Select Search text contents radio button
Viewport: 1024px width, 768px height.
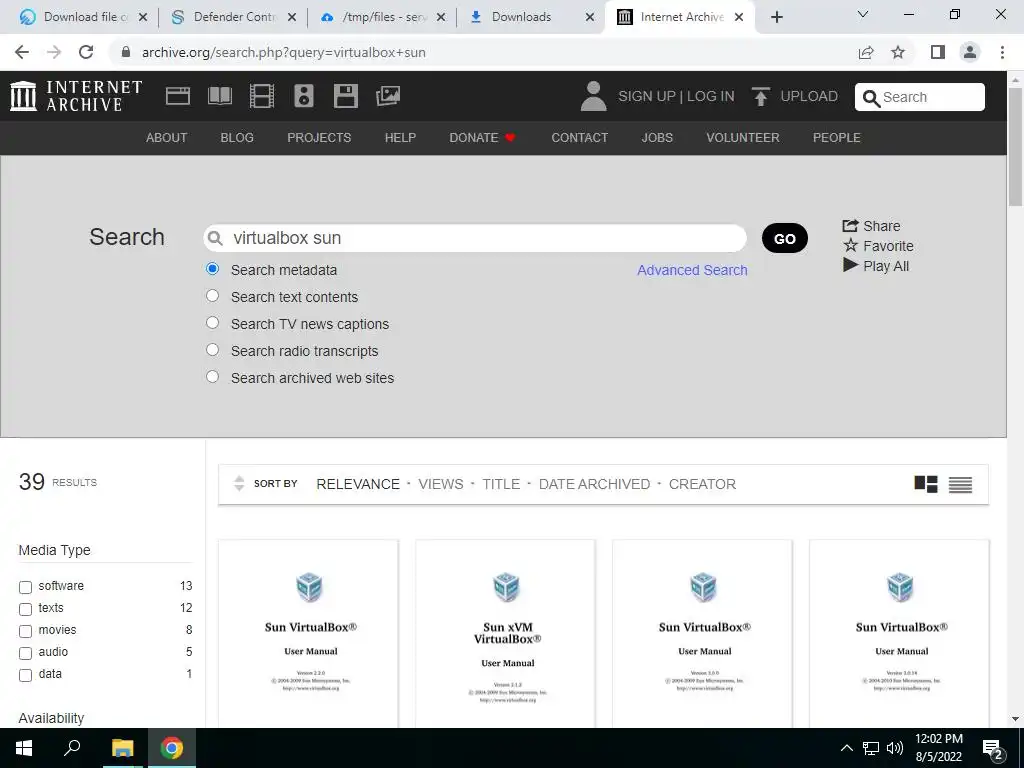(212, 296)
